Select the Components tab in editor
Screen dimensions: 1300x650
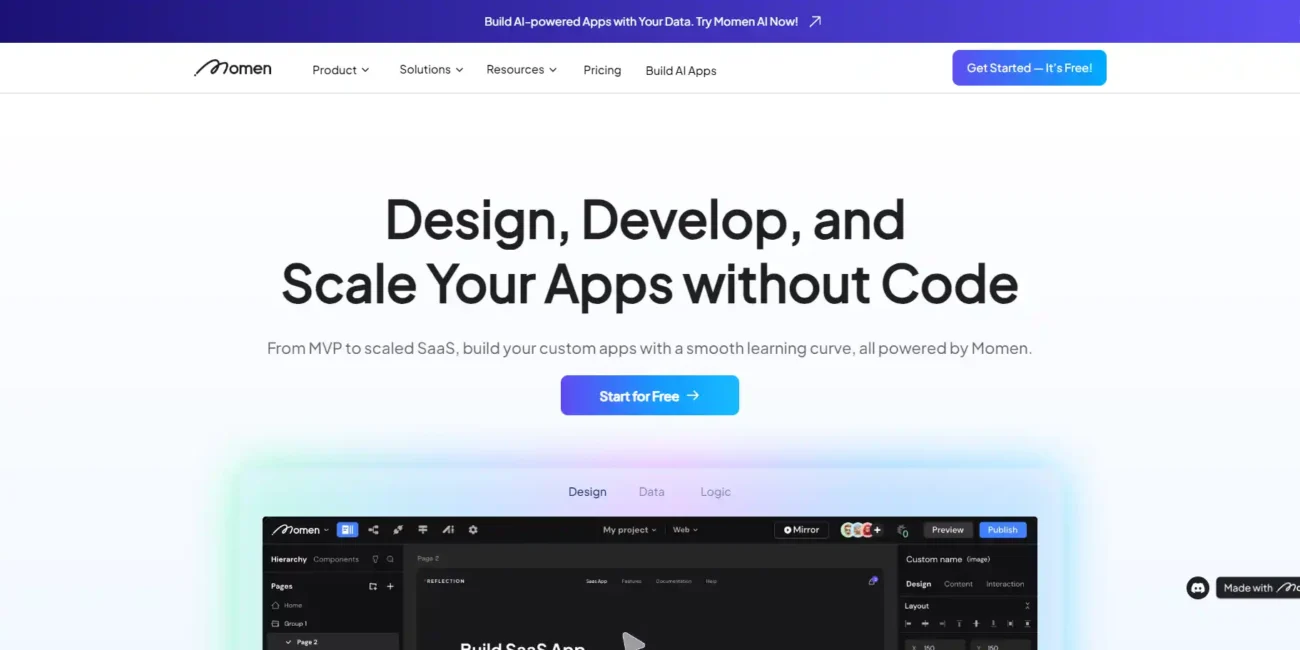coord(336,559)
